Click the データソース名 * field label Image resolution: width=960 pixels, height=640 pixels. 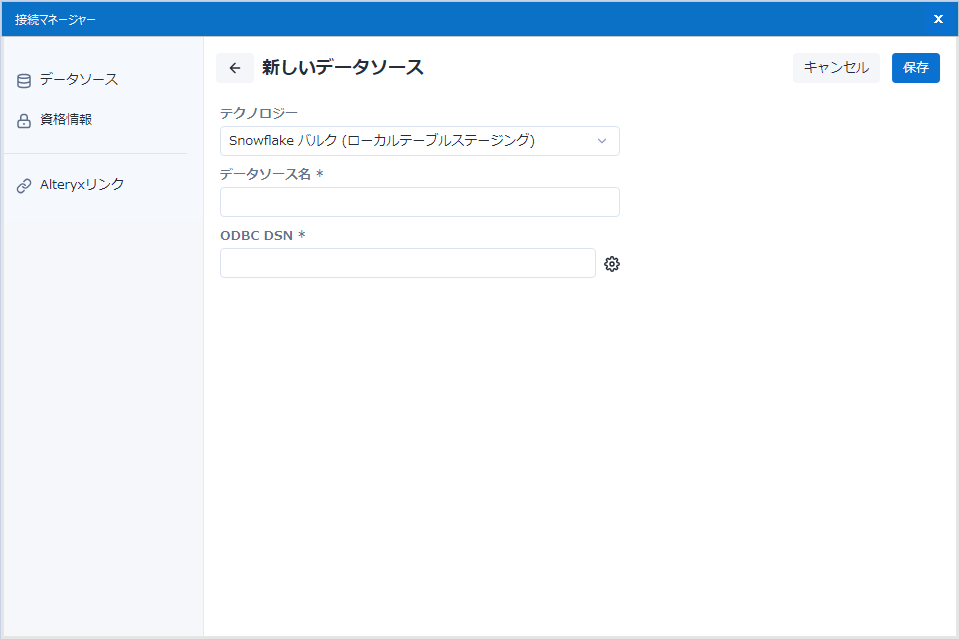pos(271,174)
